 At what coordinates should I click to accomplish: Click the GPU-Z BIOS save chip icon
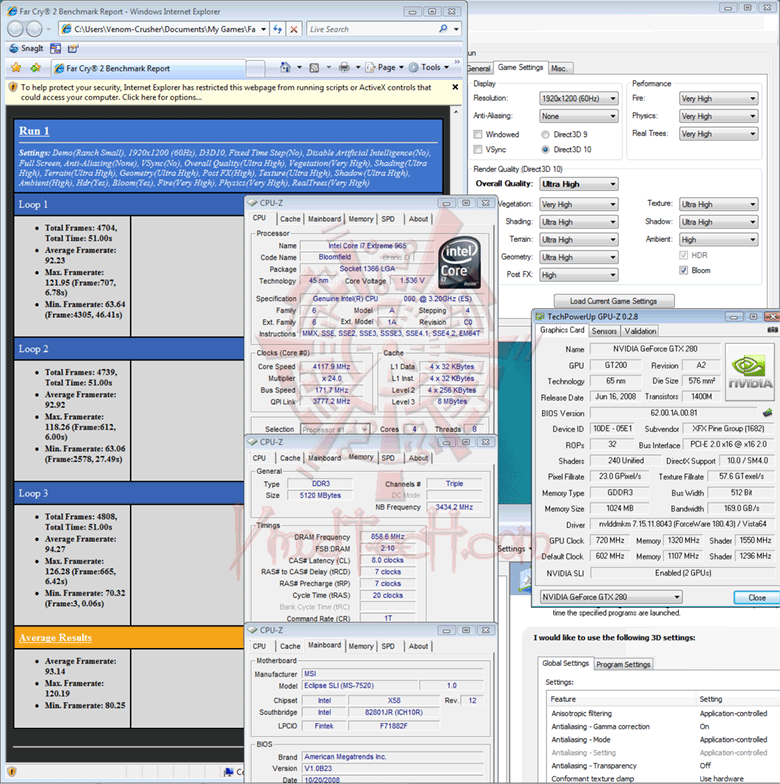pos(768,413)
